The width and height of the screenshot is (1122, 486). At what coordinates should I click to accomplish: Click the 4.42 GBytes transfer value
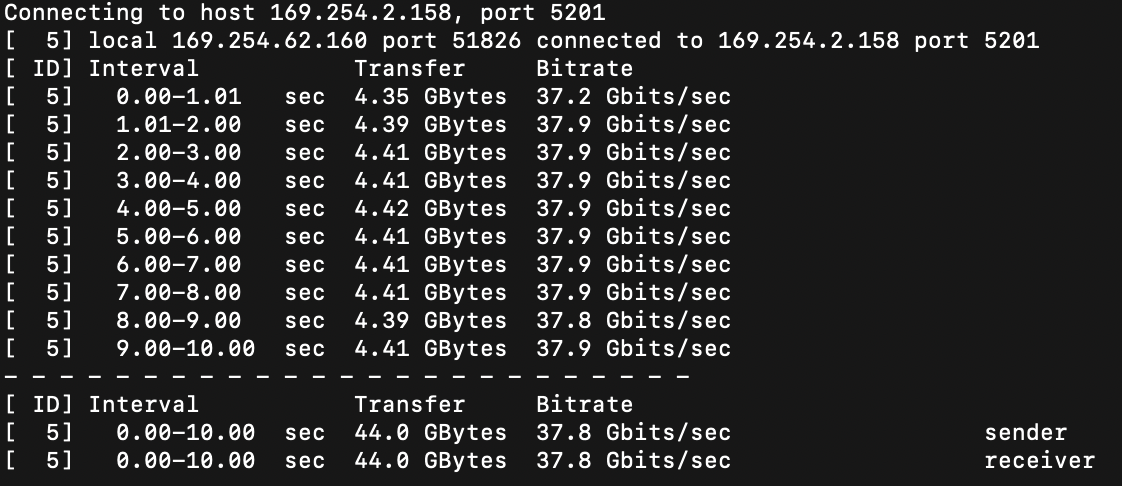[x=430, y=209]
